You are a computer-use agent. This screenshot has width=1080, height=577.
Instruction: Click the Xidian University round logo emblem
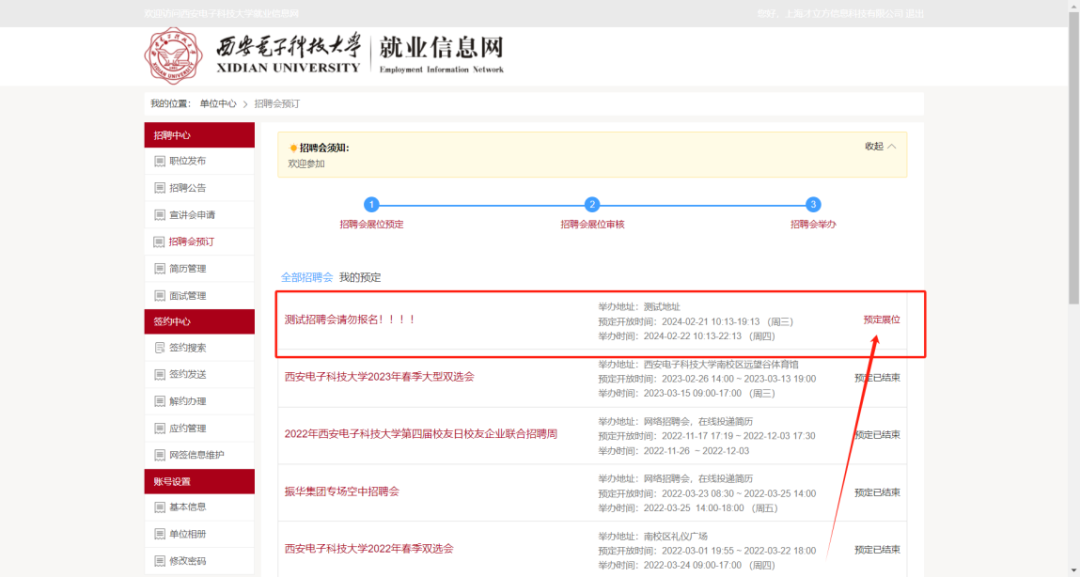(x=174, y=54)
